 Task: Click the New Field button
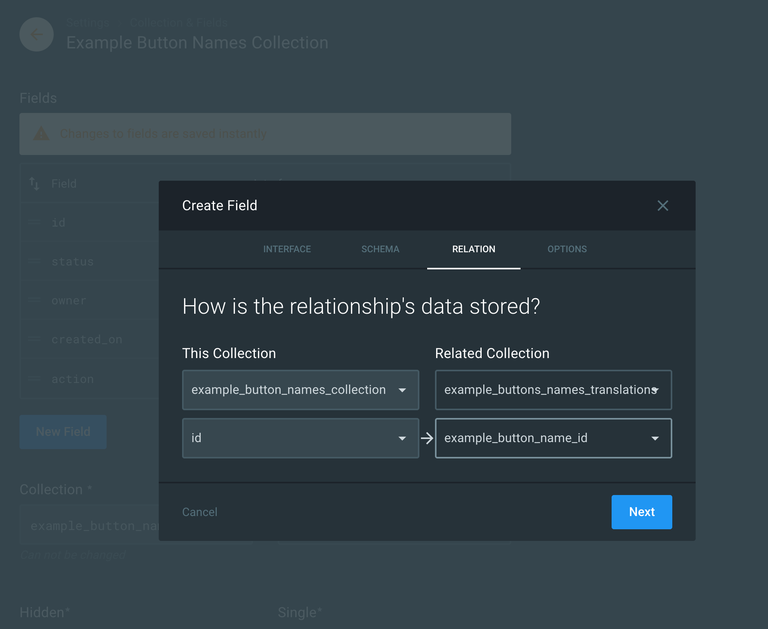click(x=63, y=432)
